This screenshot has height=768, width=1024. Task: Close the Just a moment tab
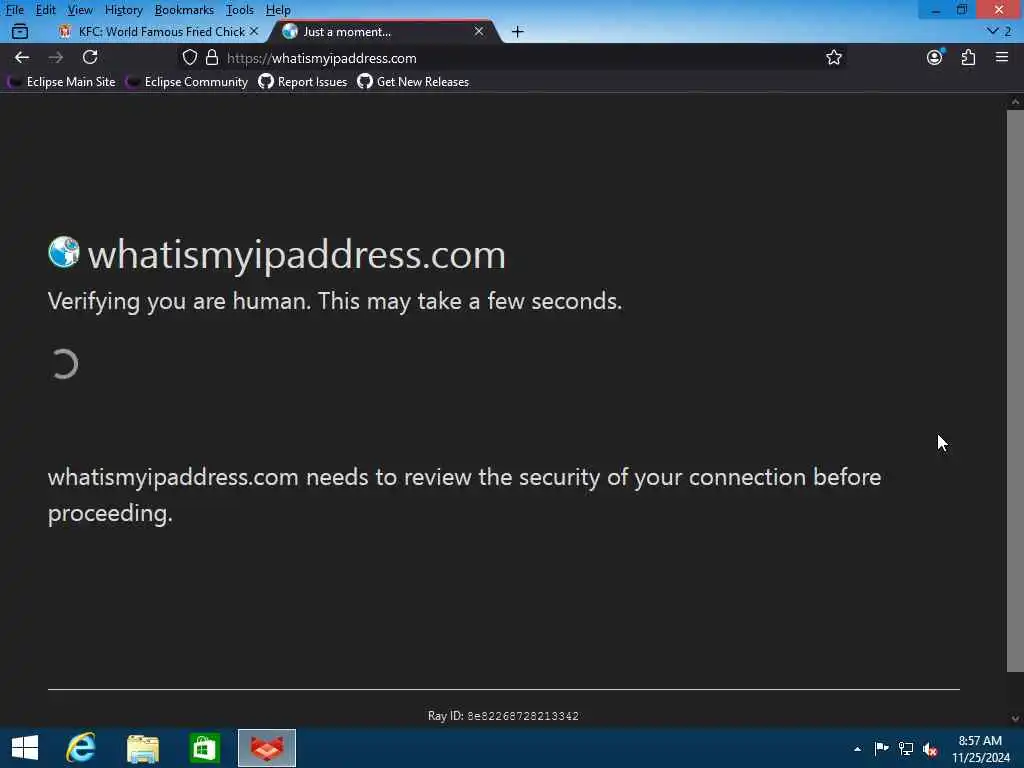(479, 31)
